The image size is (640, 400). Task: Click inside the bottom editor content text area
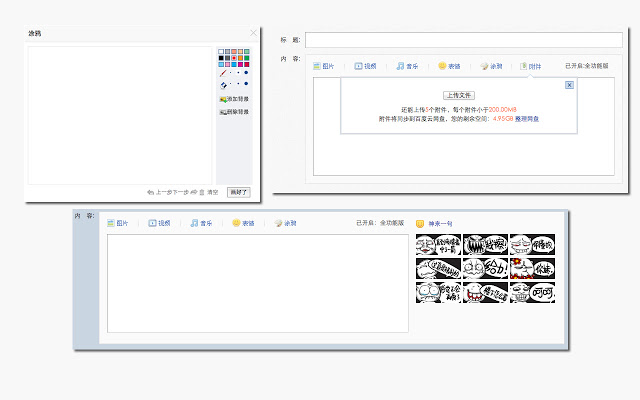[x=258, y=283]
